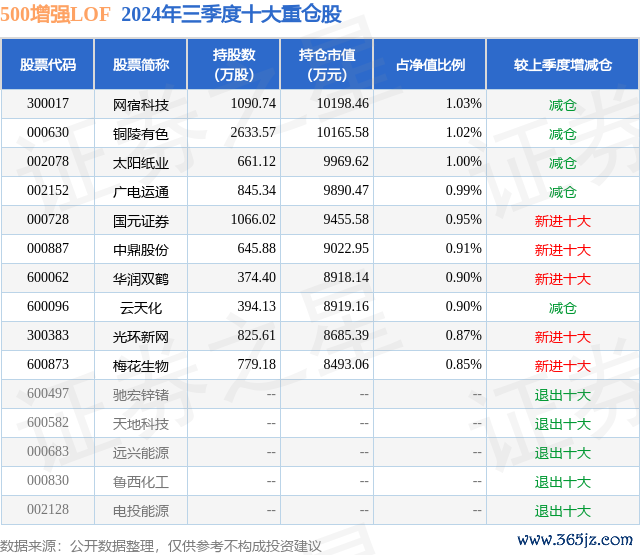640x555 pixels.
Task: Click the 股票代码 column header
Action: point(48,64)
